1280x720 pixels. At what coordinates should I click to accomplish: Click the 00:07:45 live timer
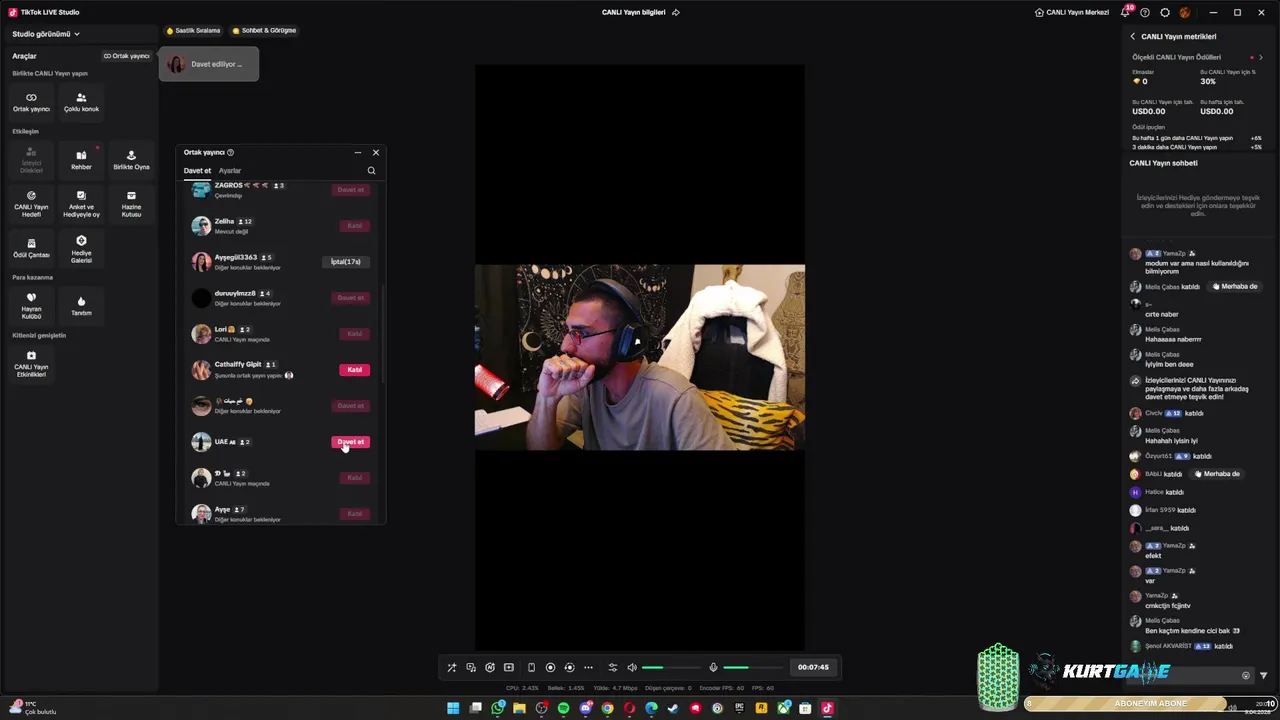click(x=813, y=667)
